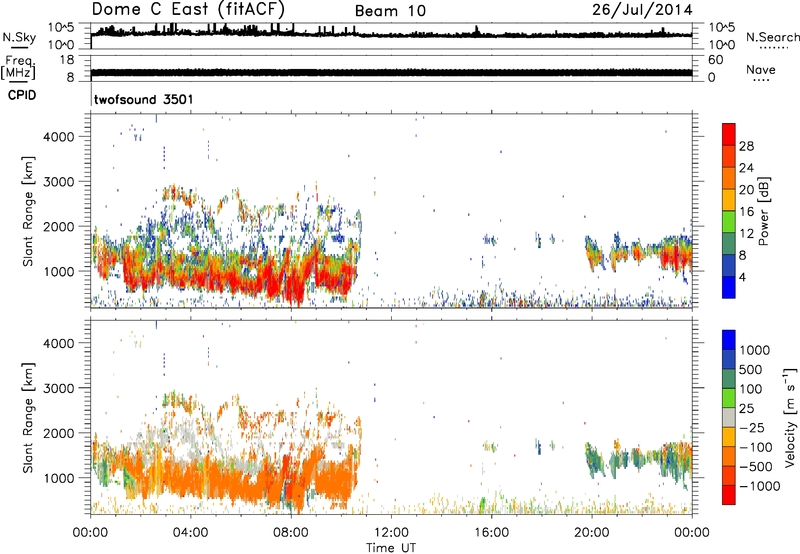800x554 pixels.
Task: Click 'Slant Range [km]' label of velocity panel
Action: [28, 417]
